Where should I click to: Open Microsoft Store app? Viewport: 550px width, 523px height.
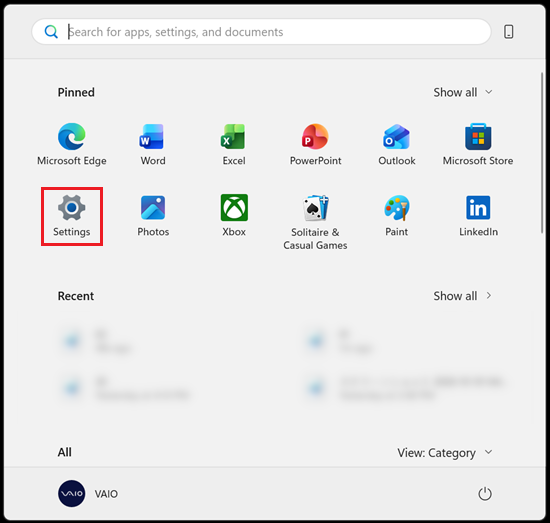coord(478,145)
